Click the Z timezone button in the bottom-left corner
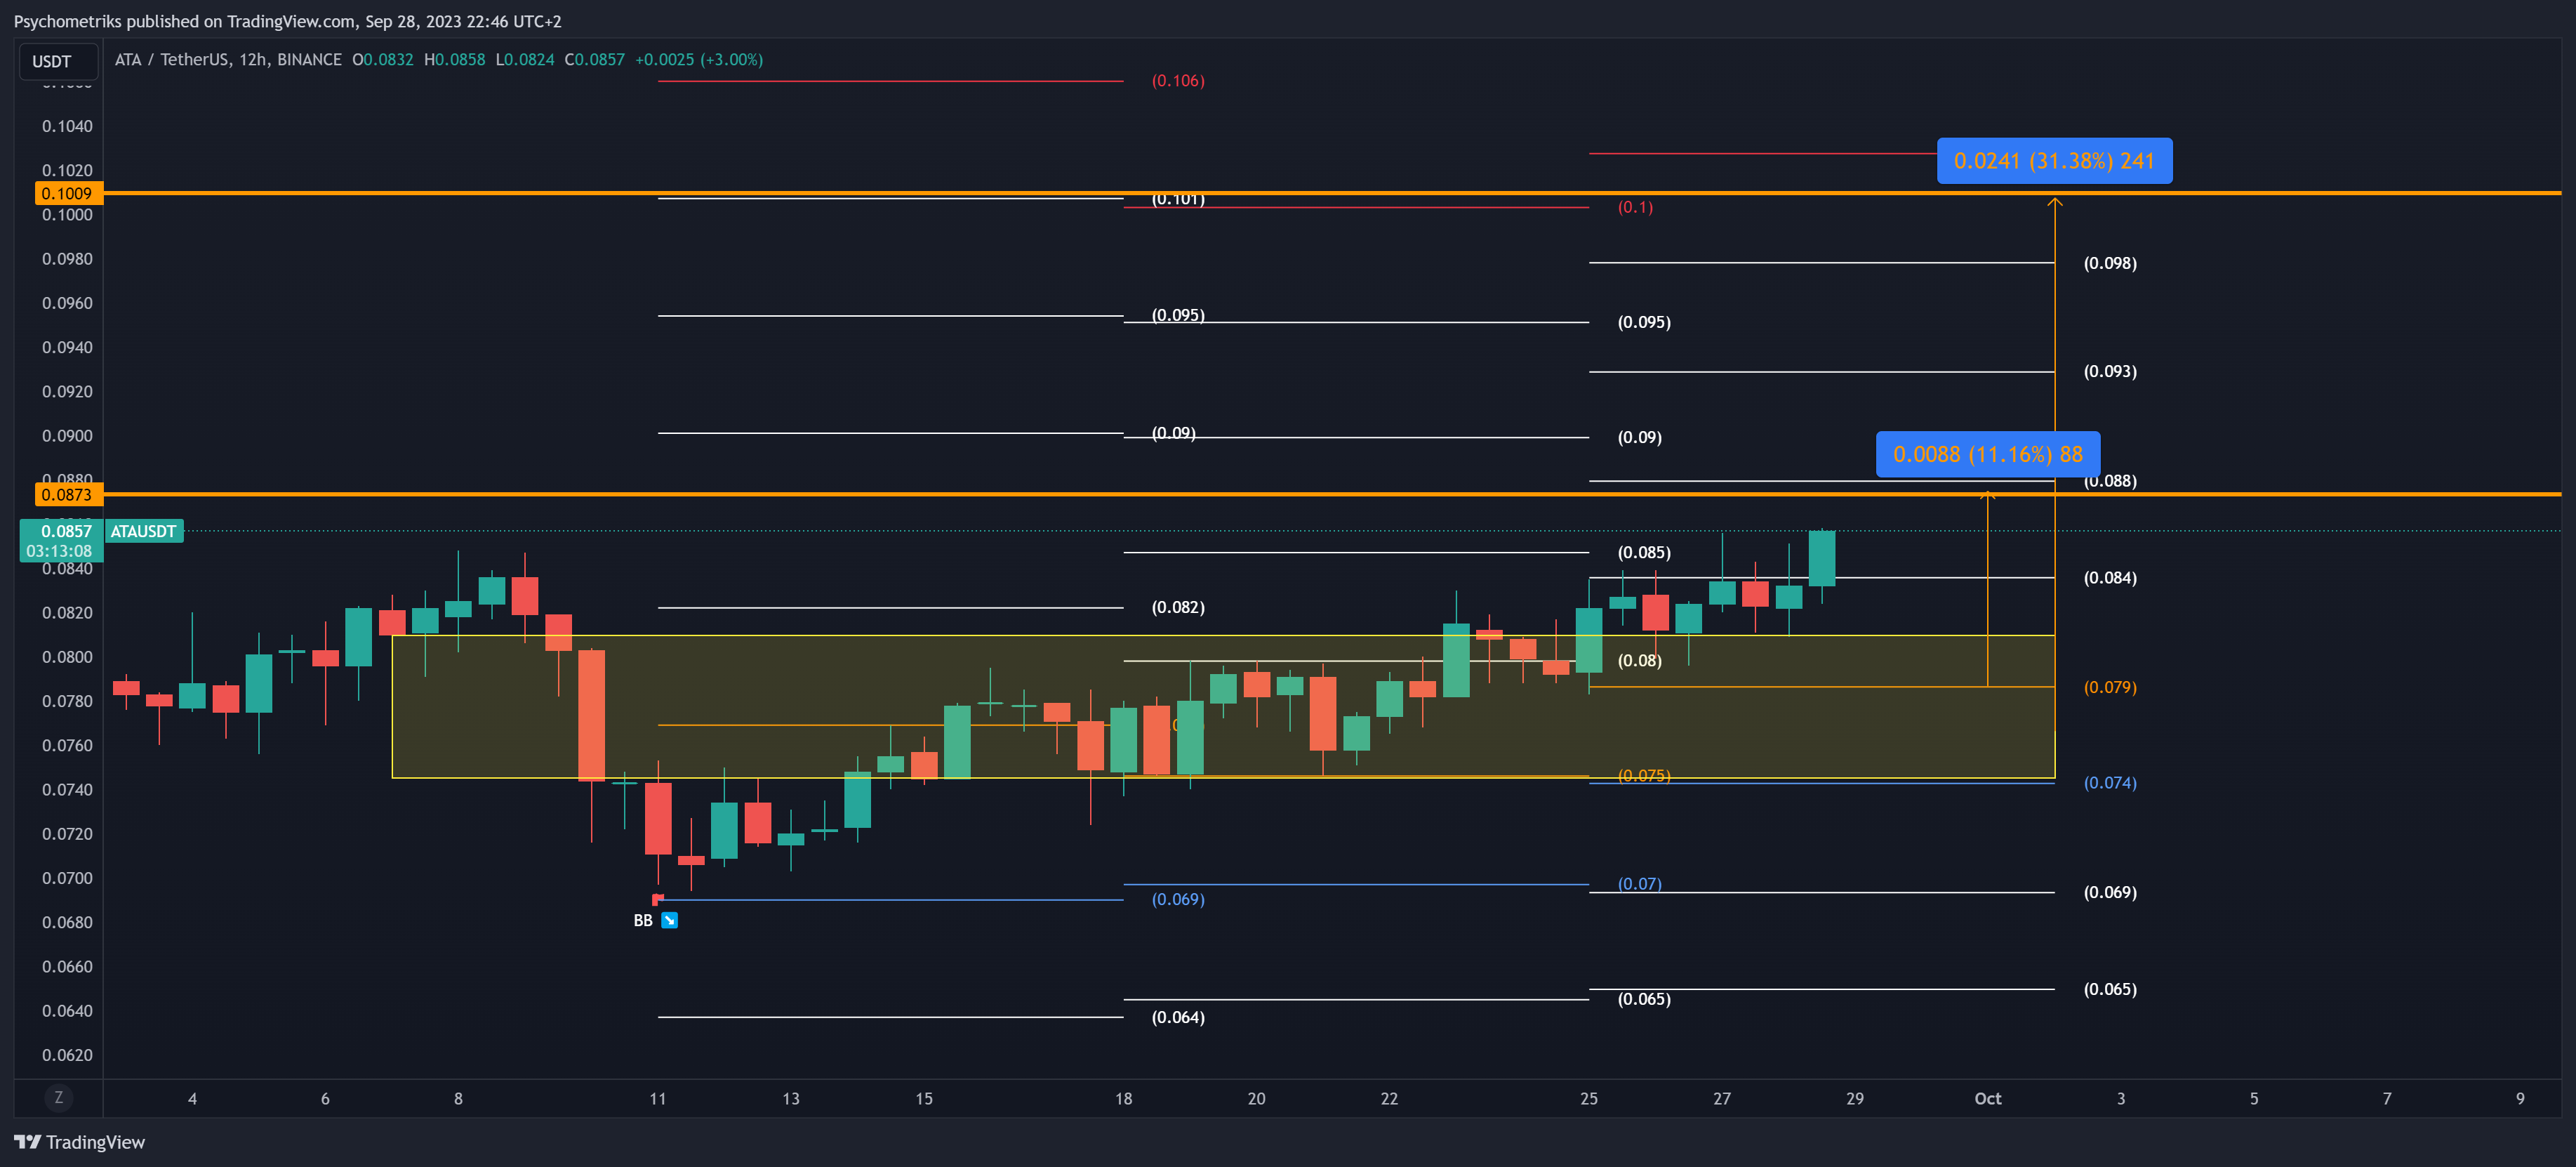 coord(58,1097)
